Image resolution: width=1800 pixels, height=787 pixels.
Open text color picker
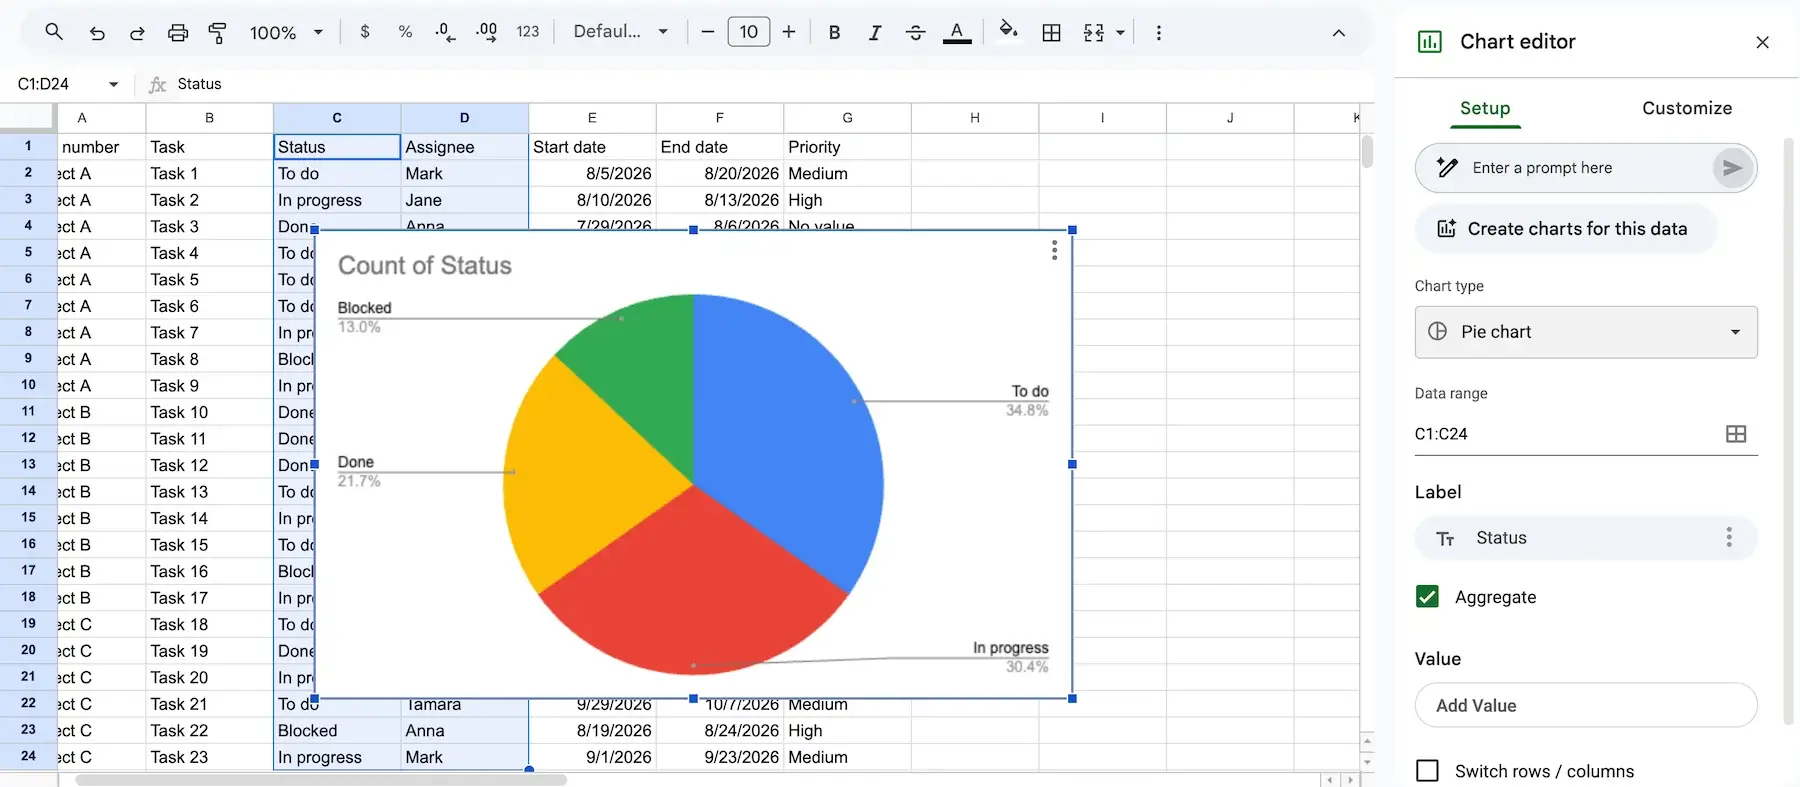click(957, 32)
